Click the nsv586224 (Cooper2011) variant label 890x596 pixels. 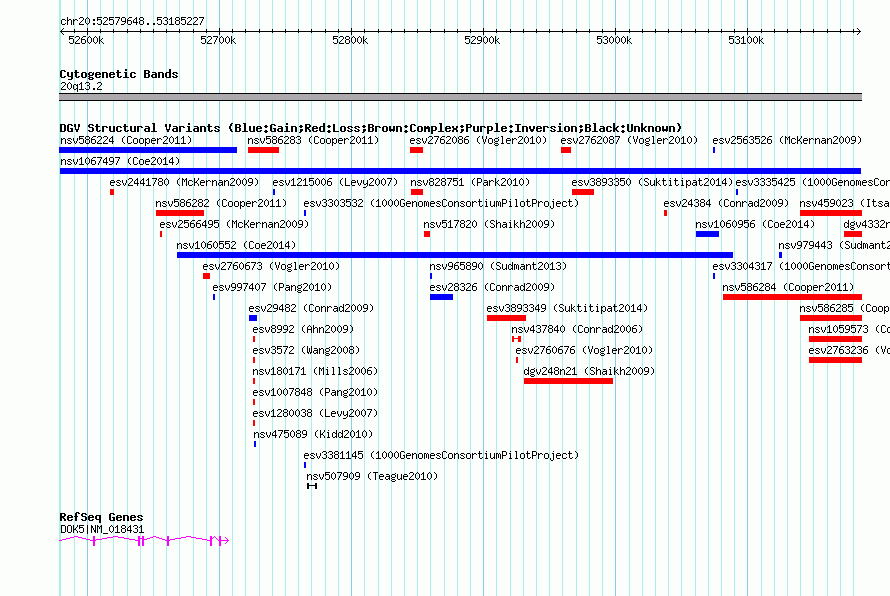(x=126, y=140)
